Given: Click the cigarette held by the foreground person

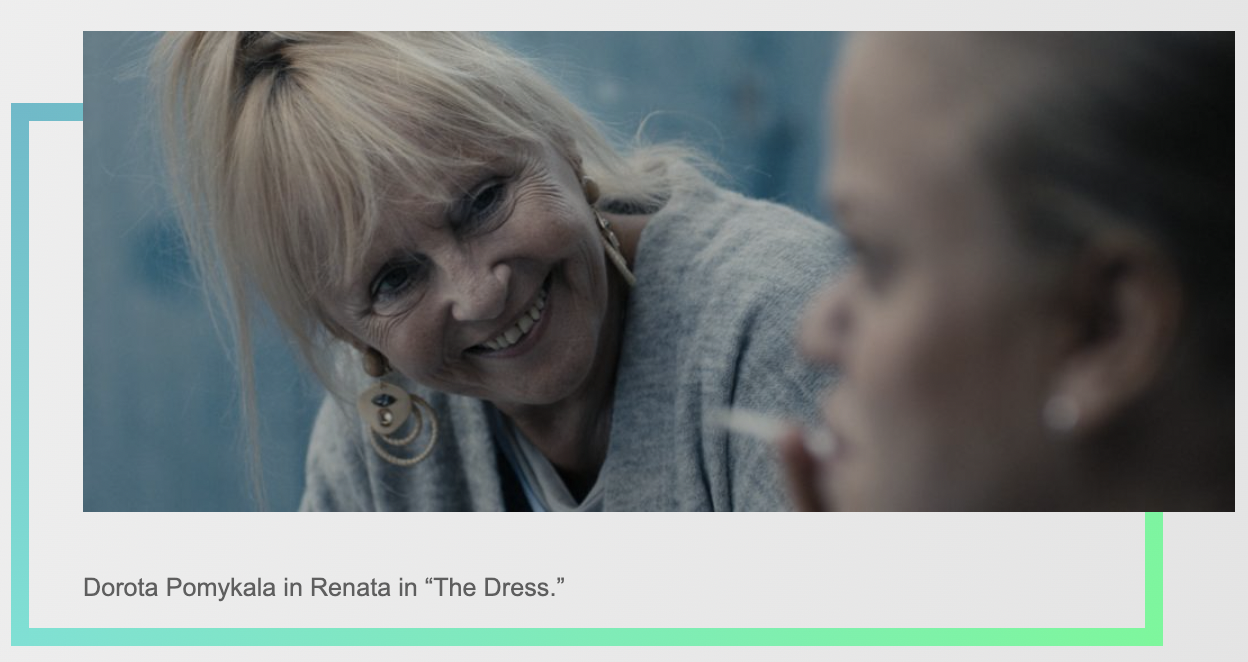Looking at the screenshot, I should [772, 428].
